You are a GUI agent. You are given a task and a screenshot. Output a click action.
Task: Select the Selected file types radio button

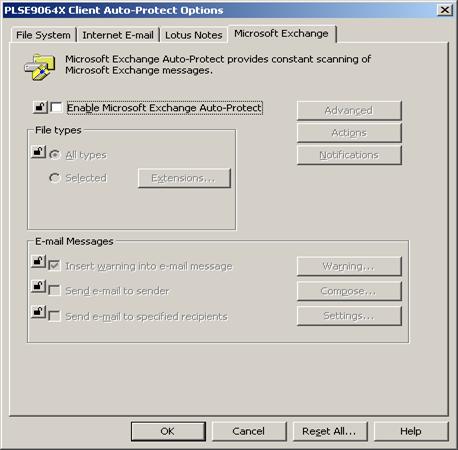tap(55, 178)
